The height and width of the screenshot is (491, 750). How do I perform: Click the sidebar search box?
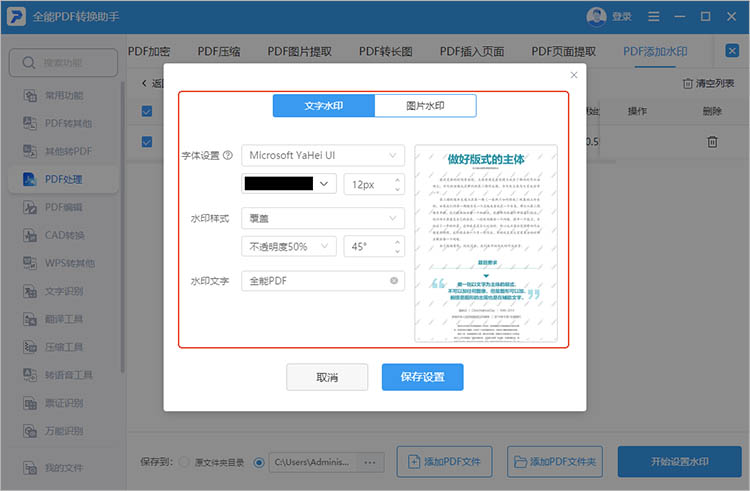coord(64,63)
